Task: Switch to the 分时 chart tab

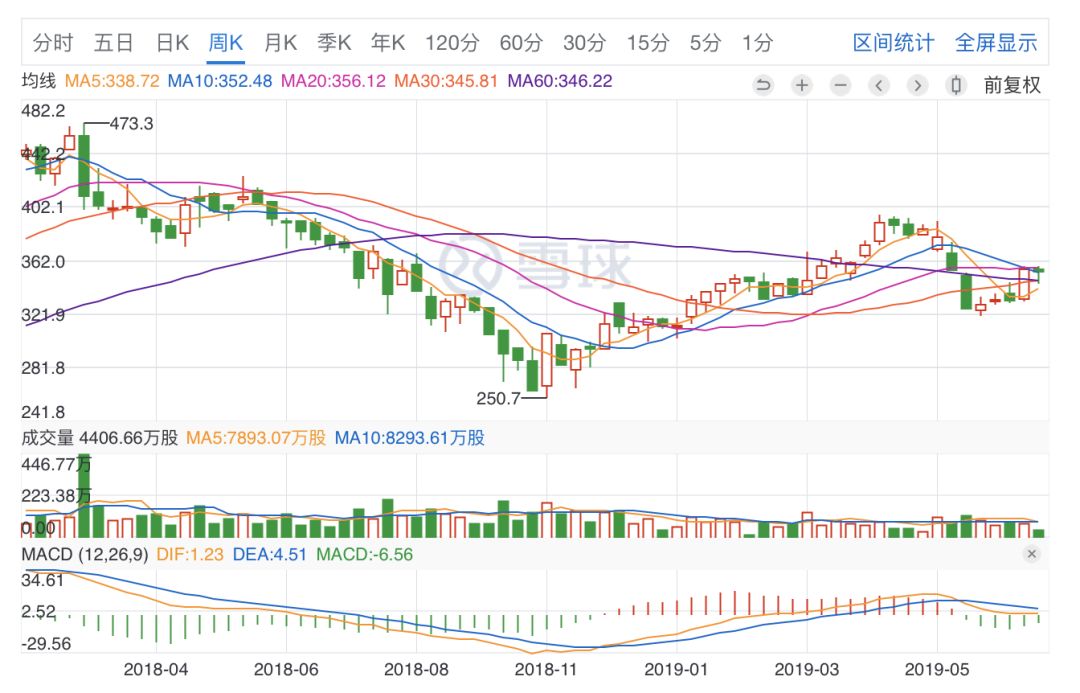Action: tap(52, 43)
